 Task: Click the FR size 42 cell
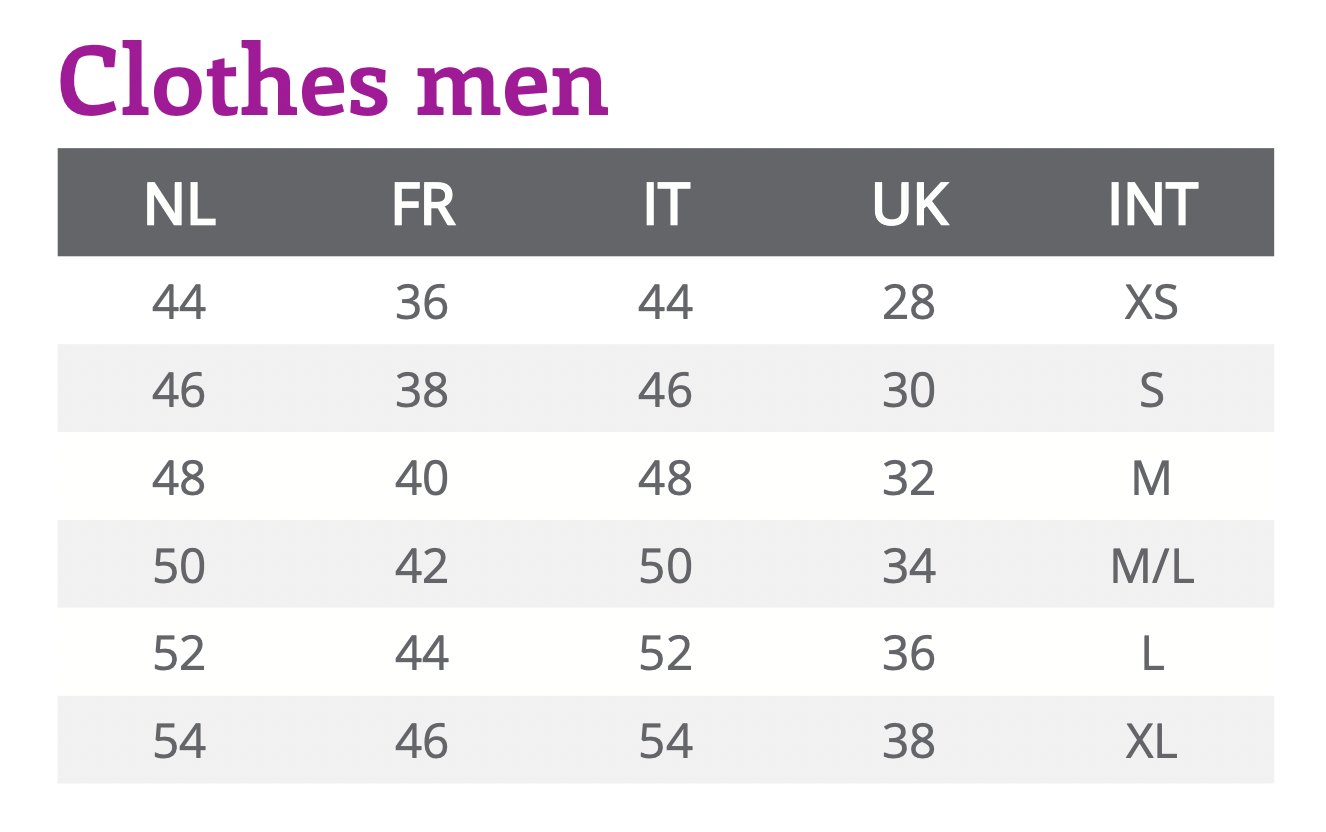422,566
